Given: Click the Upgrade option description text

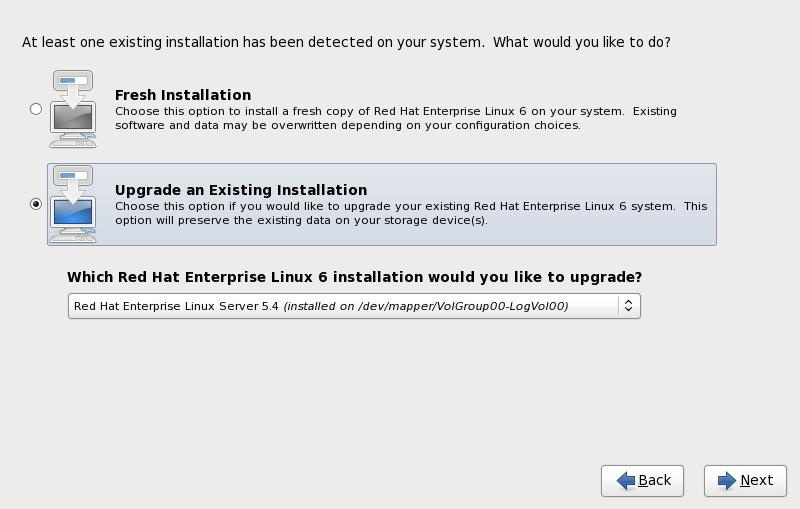Looking at the screenshot, I should click(x=410, y=213).
